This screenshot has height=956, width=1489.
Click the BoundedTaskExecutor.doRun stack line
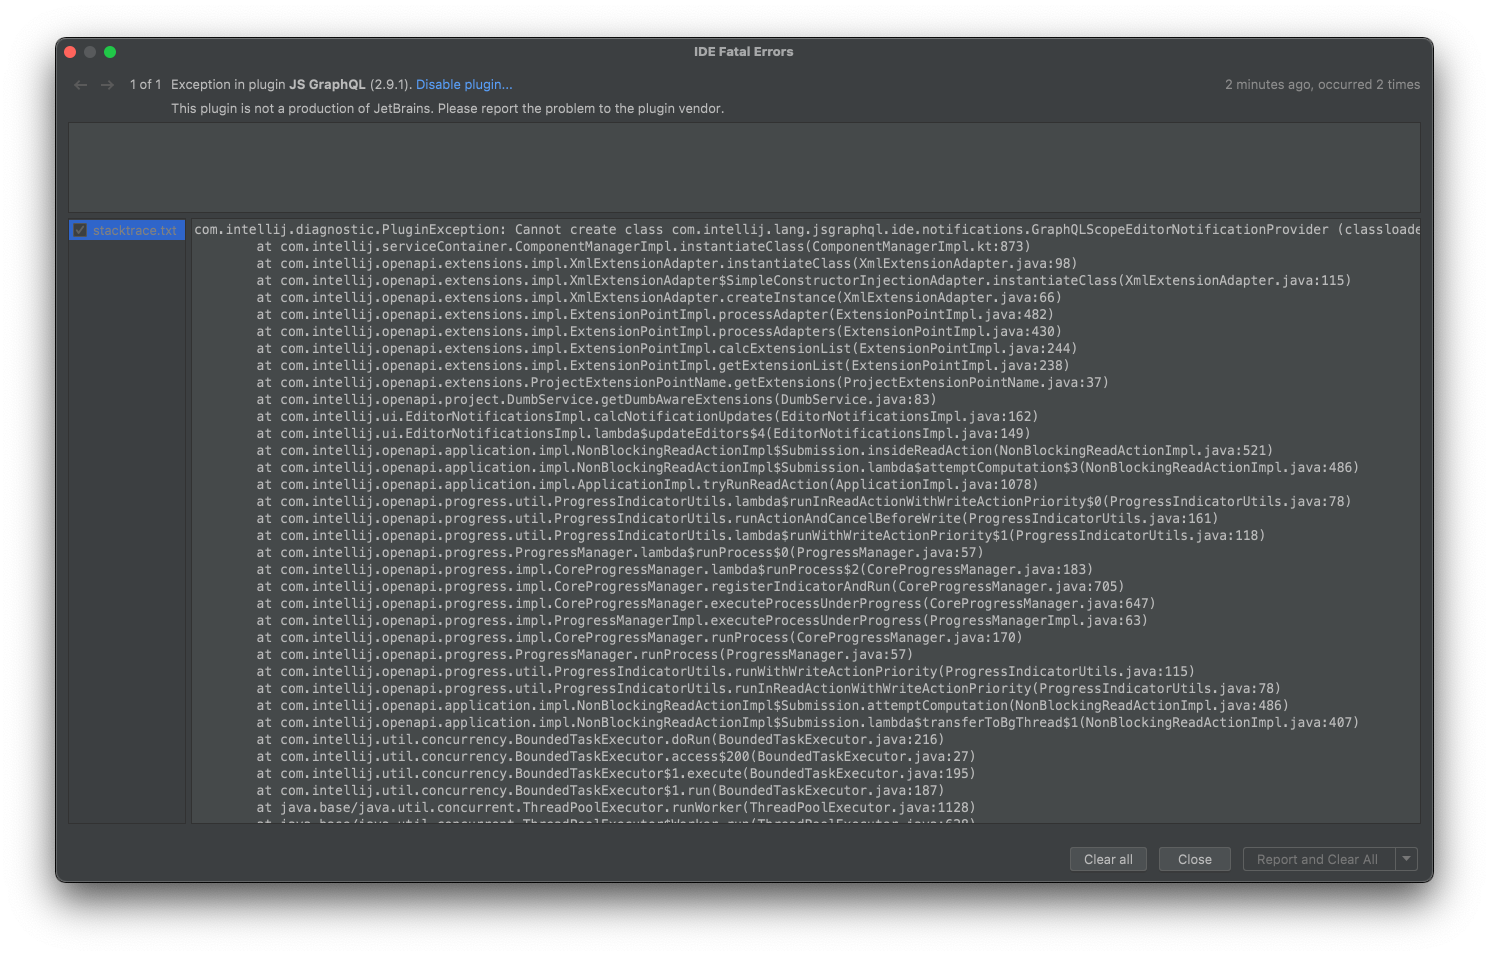600,740
